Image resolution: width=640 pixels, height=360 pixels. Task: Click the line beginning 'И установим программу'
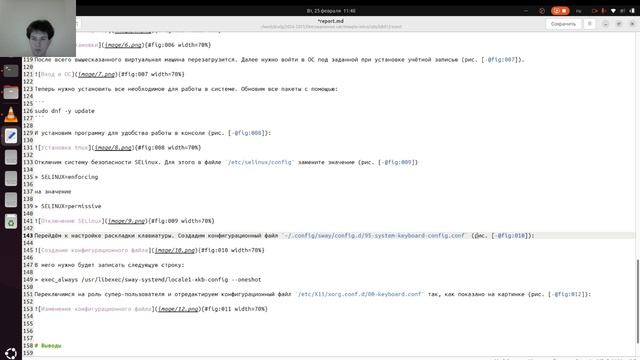[153, 133]
